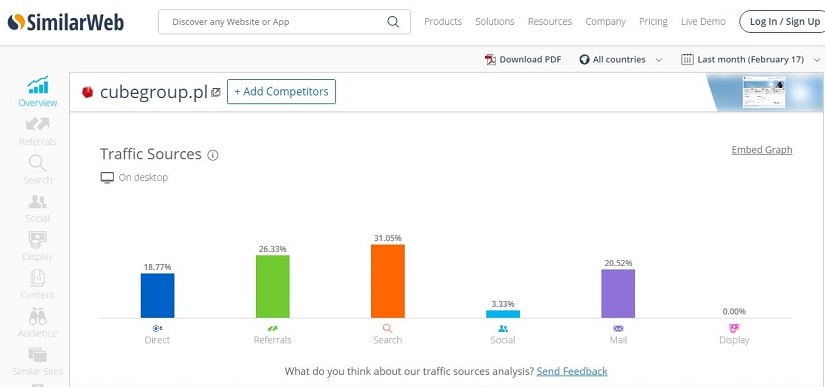Open Referrals section in sidebar

pos(37,132)
